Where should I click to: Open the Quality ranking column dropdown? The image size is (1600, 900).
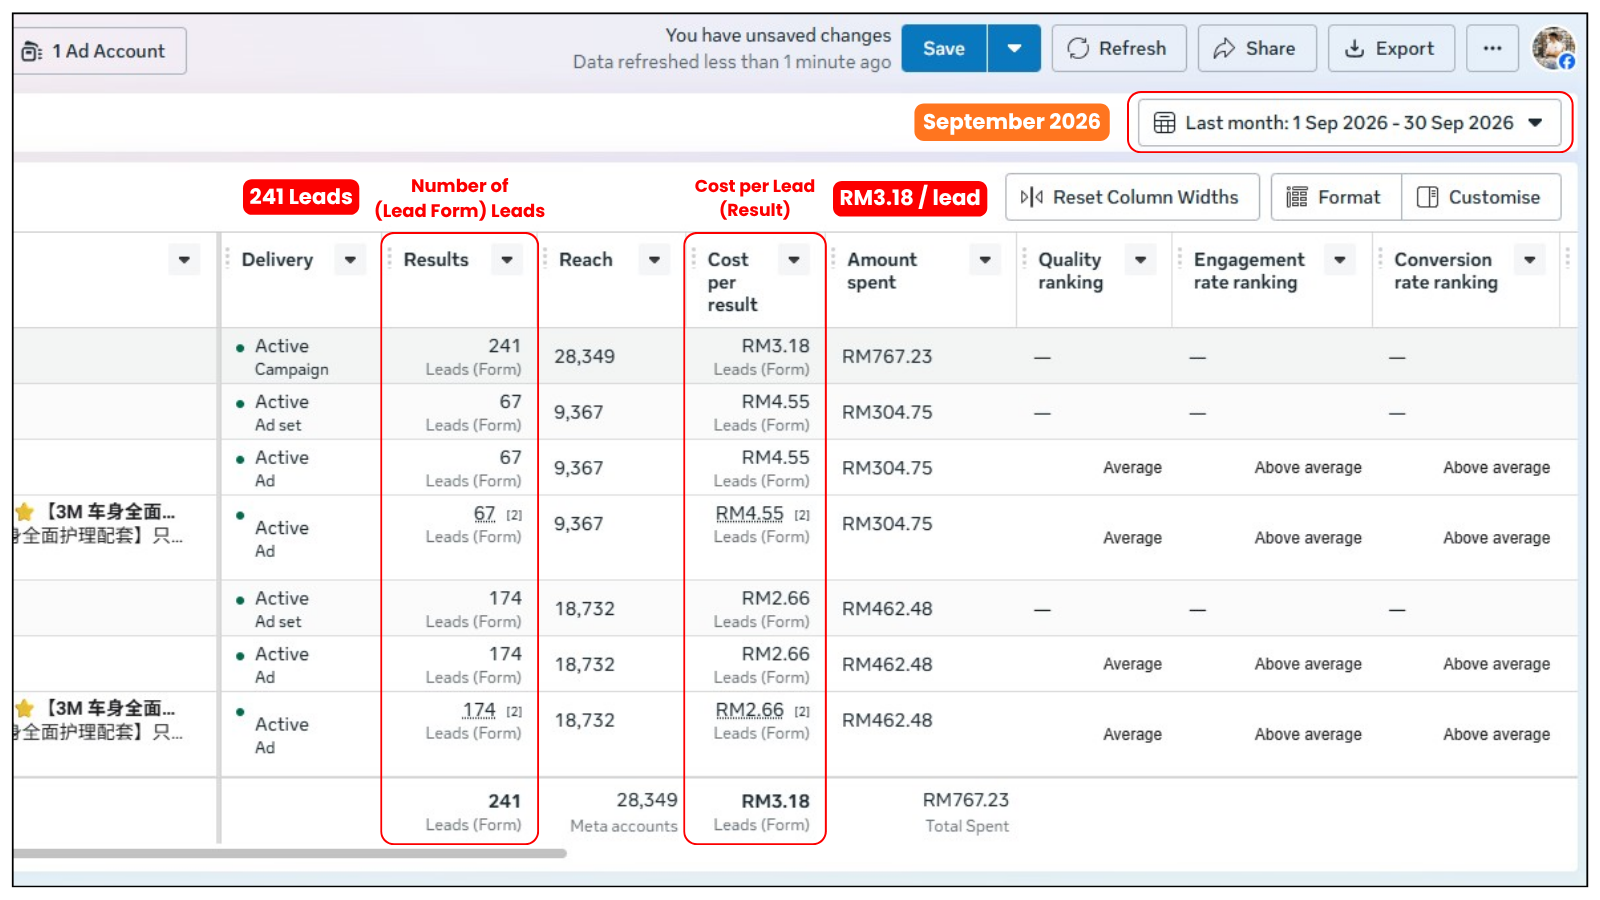(x=1141, y=260)
